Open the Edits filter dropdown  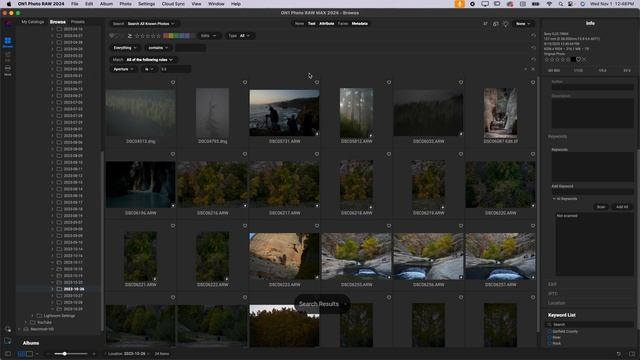click(209, 36)
